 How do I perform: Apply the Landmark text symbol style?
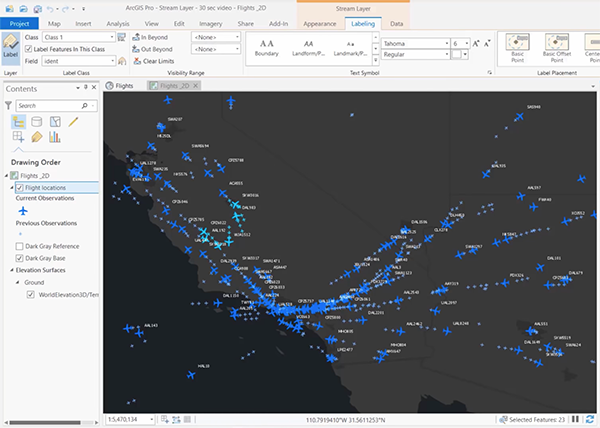[x=350, y=48]
